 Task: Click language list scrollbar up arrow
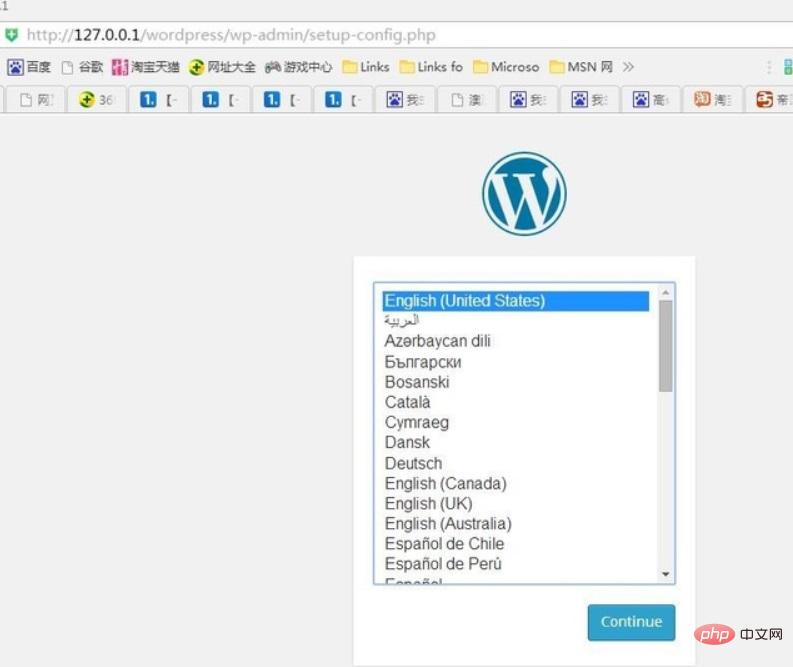coord(666,292)
